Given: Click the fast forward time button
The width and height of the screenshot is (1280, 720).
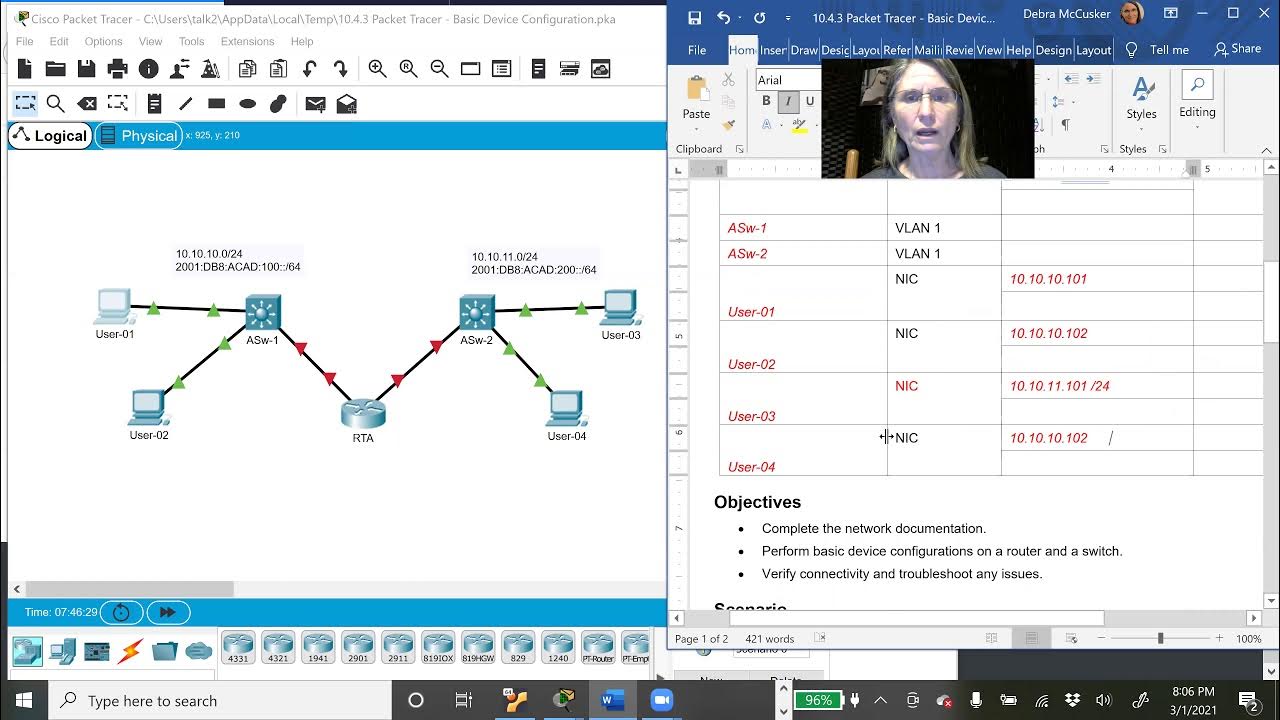Looking at the screenshot, I should 168,612.
